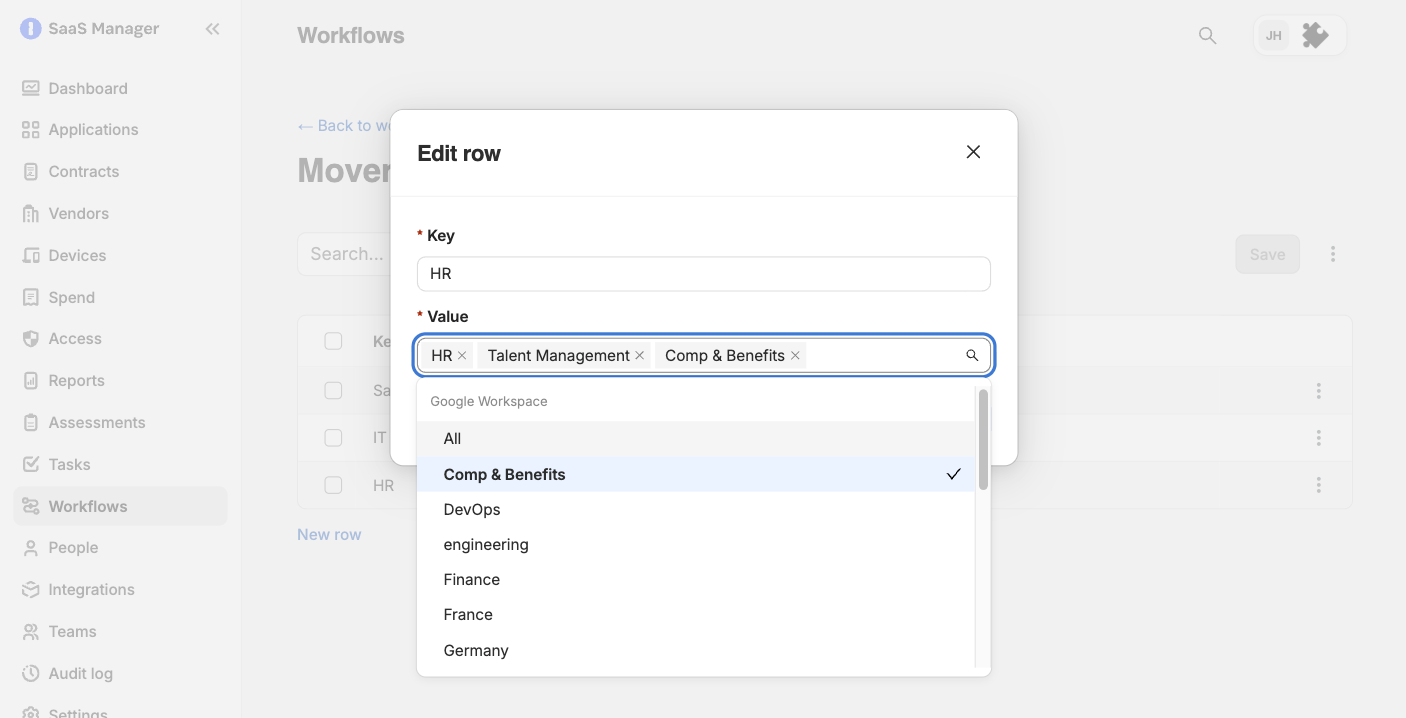Click the Teams icon in sidebar
This screenshot has height=718, width=1406.
coord(31,632)
